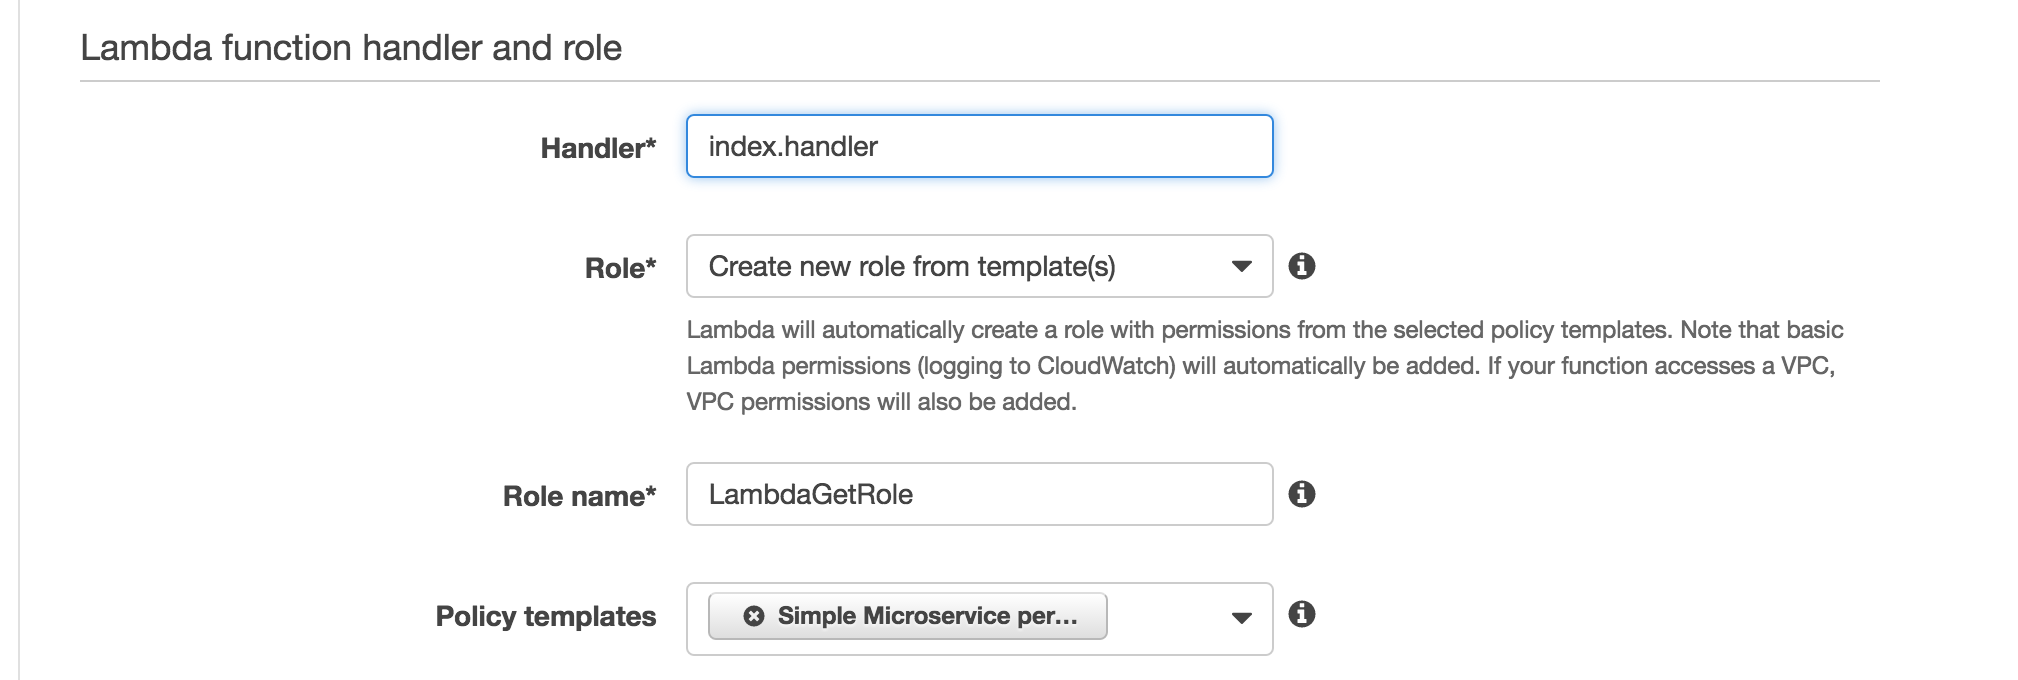This screenshot has height=680, width=2018.
Task: Click the Handler* label
Action: coord(597,146)
